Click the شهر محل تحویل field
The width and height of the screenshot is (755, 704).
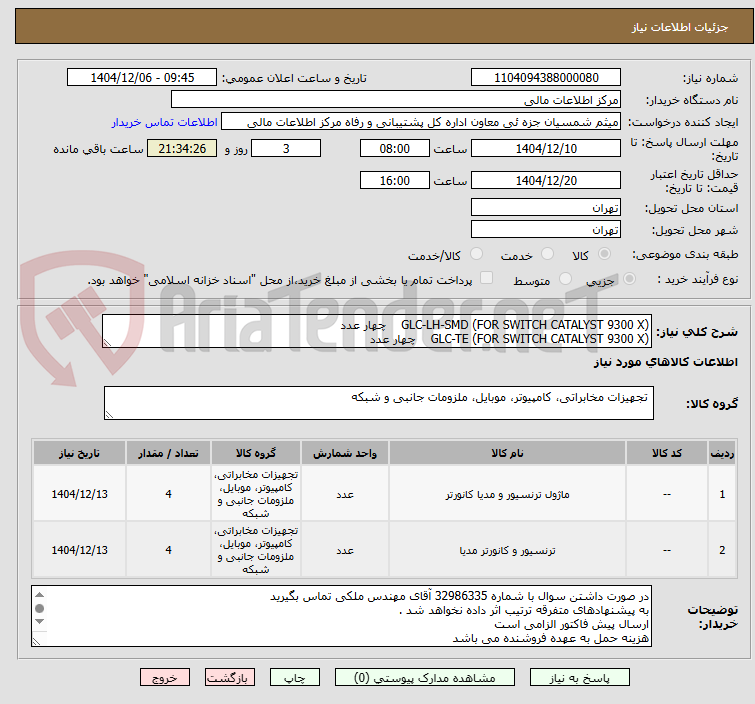point(546,230)
